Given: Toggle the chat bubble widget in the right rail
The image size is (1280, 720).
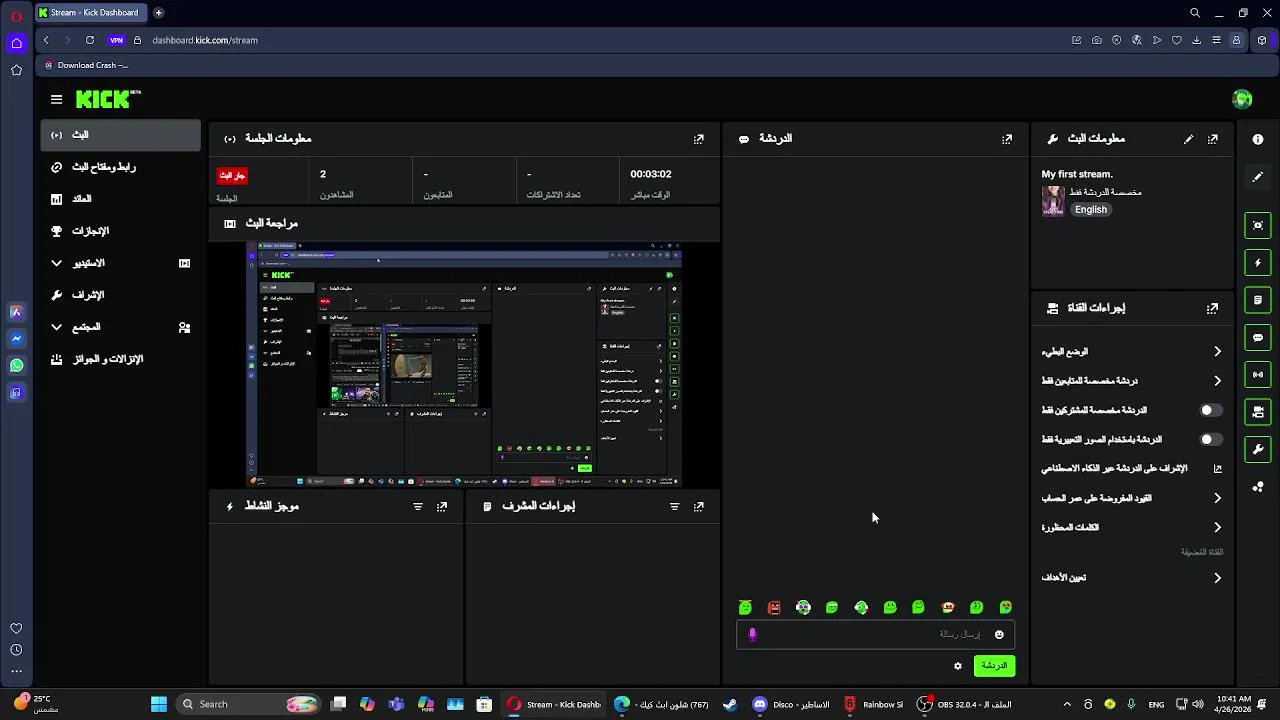Looking at the screenshot, I should [1258, 337].
